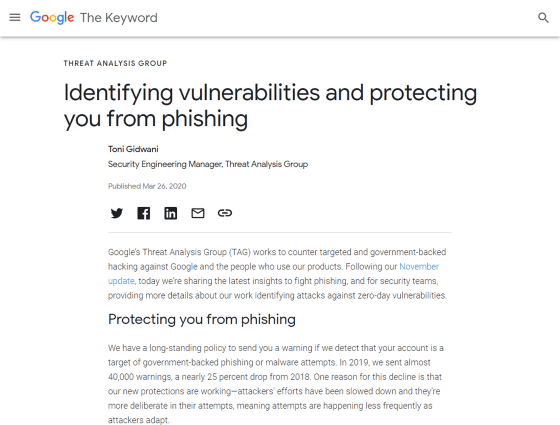Viewport: 560px width, 425px height.
Task: Open the hamburger navigation menu
Action: [x=15, y=17]
